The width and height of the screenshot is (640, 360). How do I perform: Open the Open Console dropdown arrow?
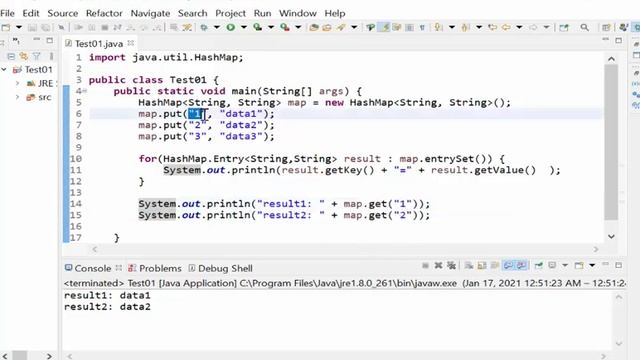tap(592, 265)
